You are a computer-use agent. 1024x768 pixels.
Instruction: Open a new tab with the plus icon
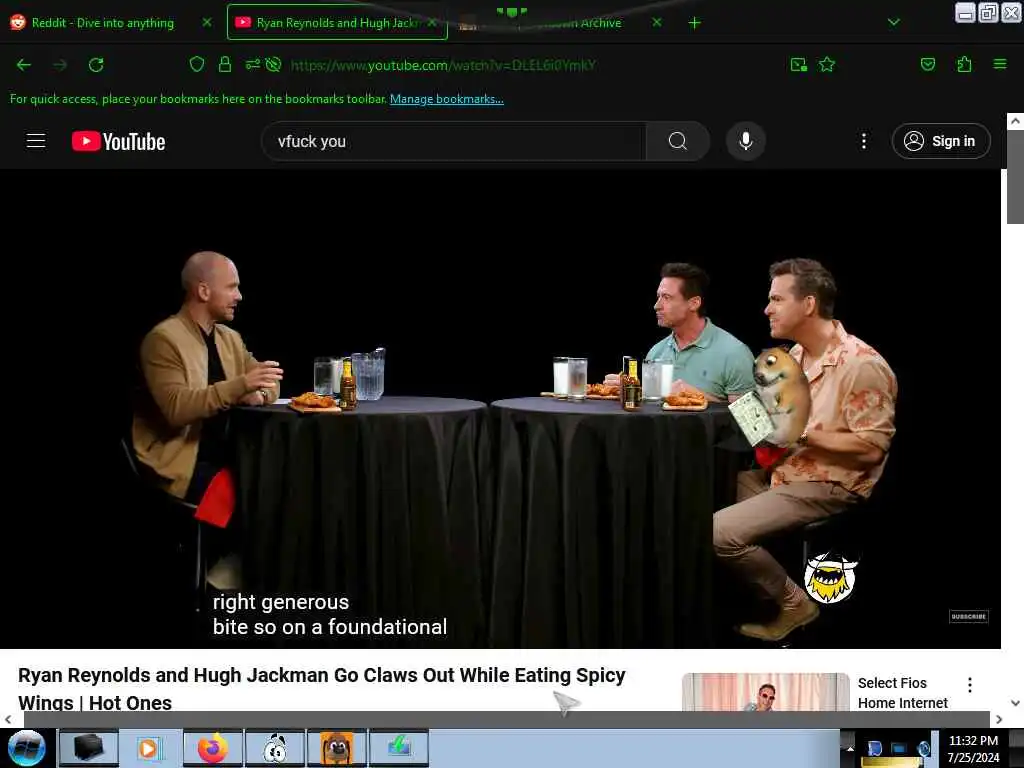coord(694,23)
